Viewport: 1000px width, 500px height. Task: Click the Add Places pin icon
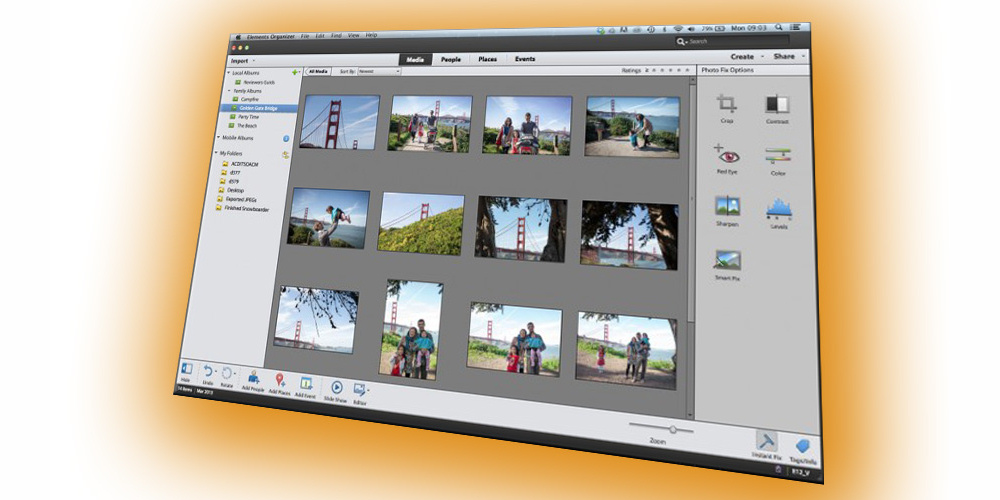point(280,382)
